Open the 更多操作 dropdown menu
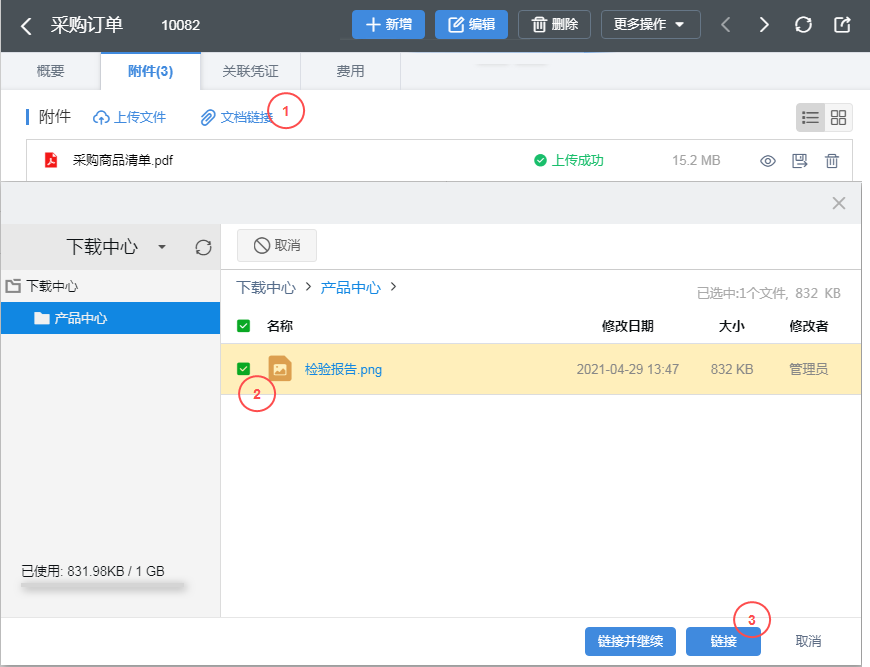The height and width of the screenshot is (667, 870). [650, 25]
